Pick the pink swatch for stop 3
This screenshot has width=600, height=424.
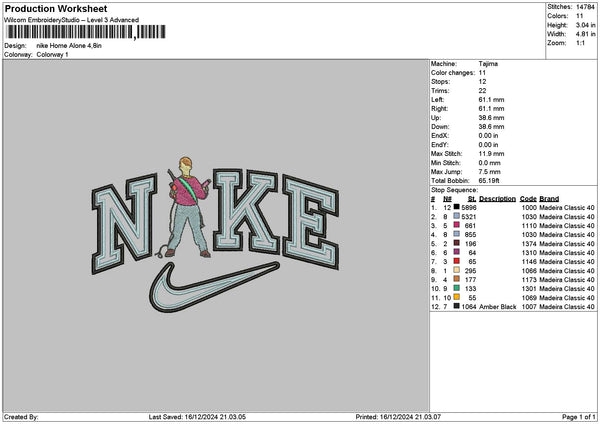pyautogui.click(x=457, y=225)
